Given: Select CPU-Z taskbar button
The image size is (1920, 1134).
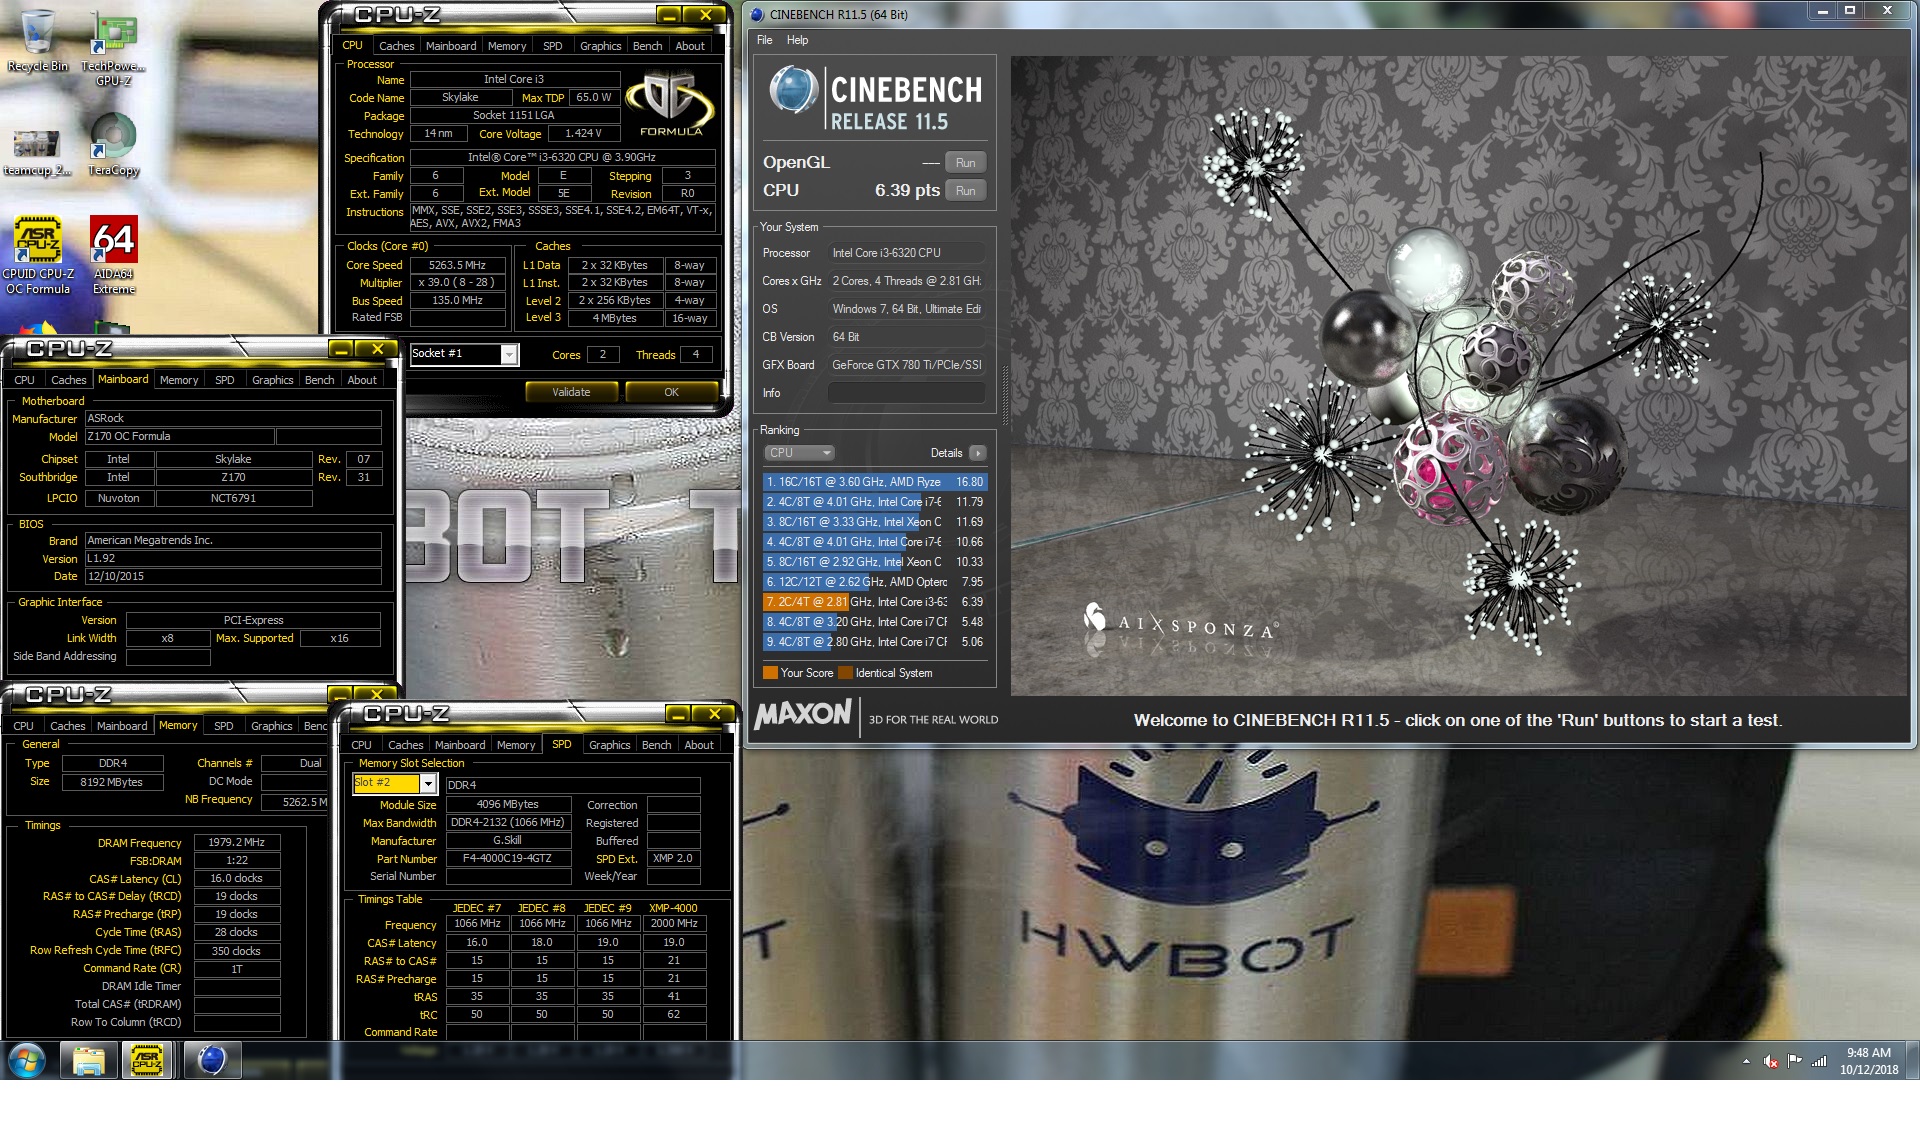Looking at the screenshot, I should pos(147,1060).
